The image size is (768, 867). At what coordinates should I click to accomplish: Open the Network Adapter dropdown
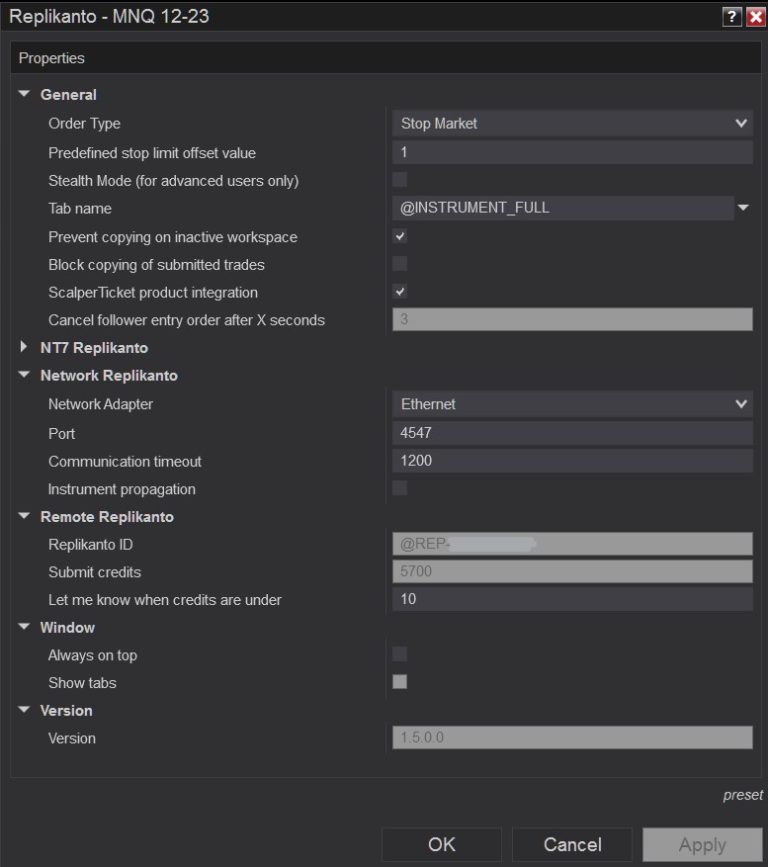[571, 404]
